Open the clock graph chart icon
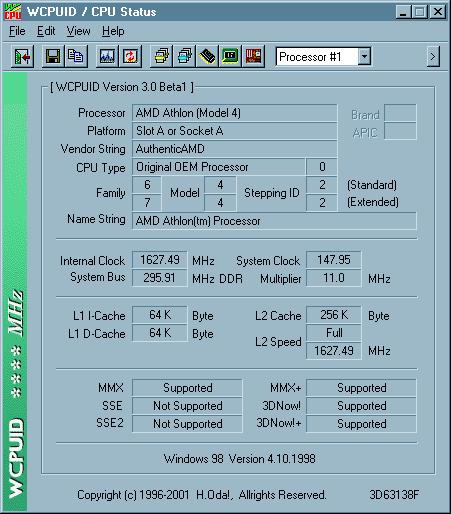 pyautogui.click(x=107, y=56)
